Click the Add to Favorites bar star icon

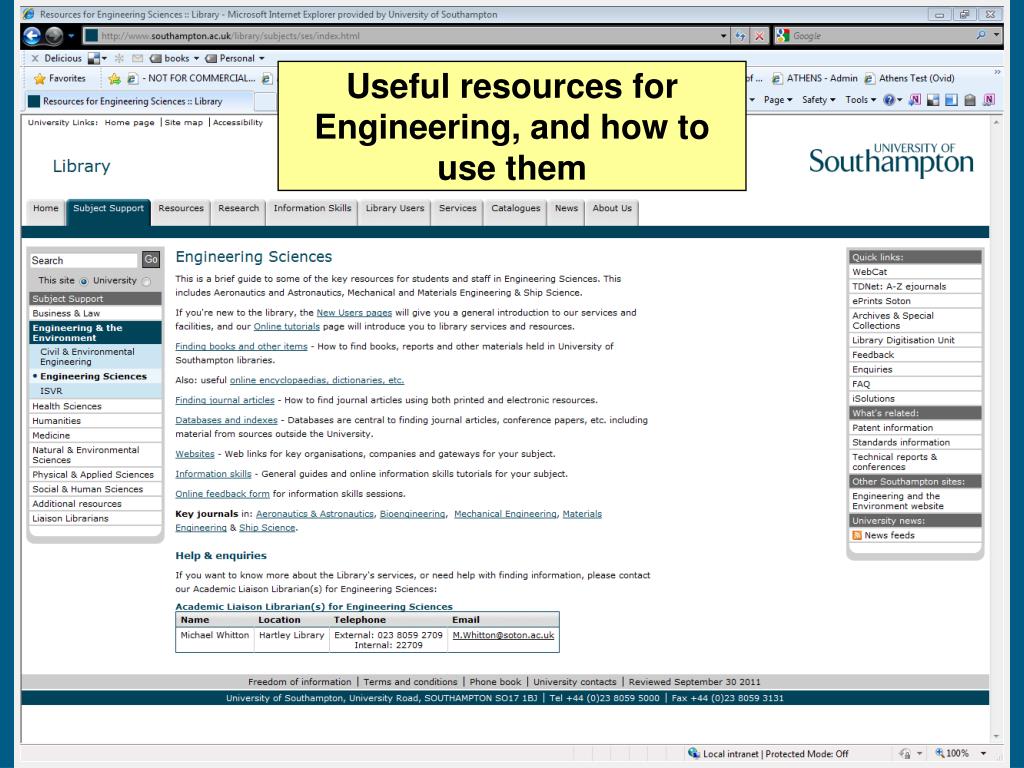[114, 78]
